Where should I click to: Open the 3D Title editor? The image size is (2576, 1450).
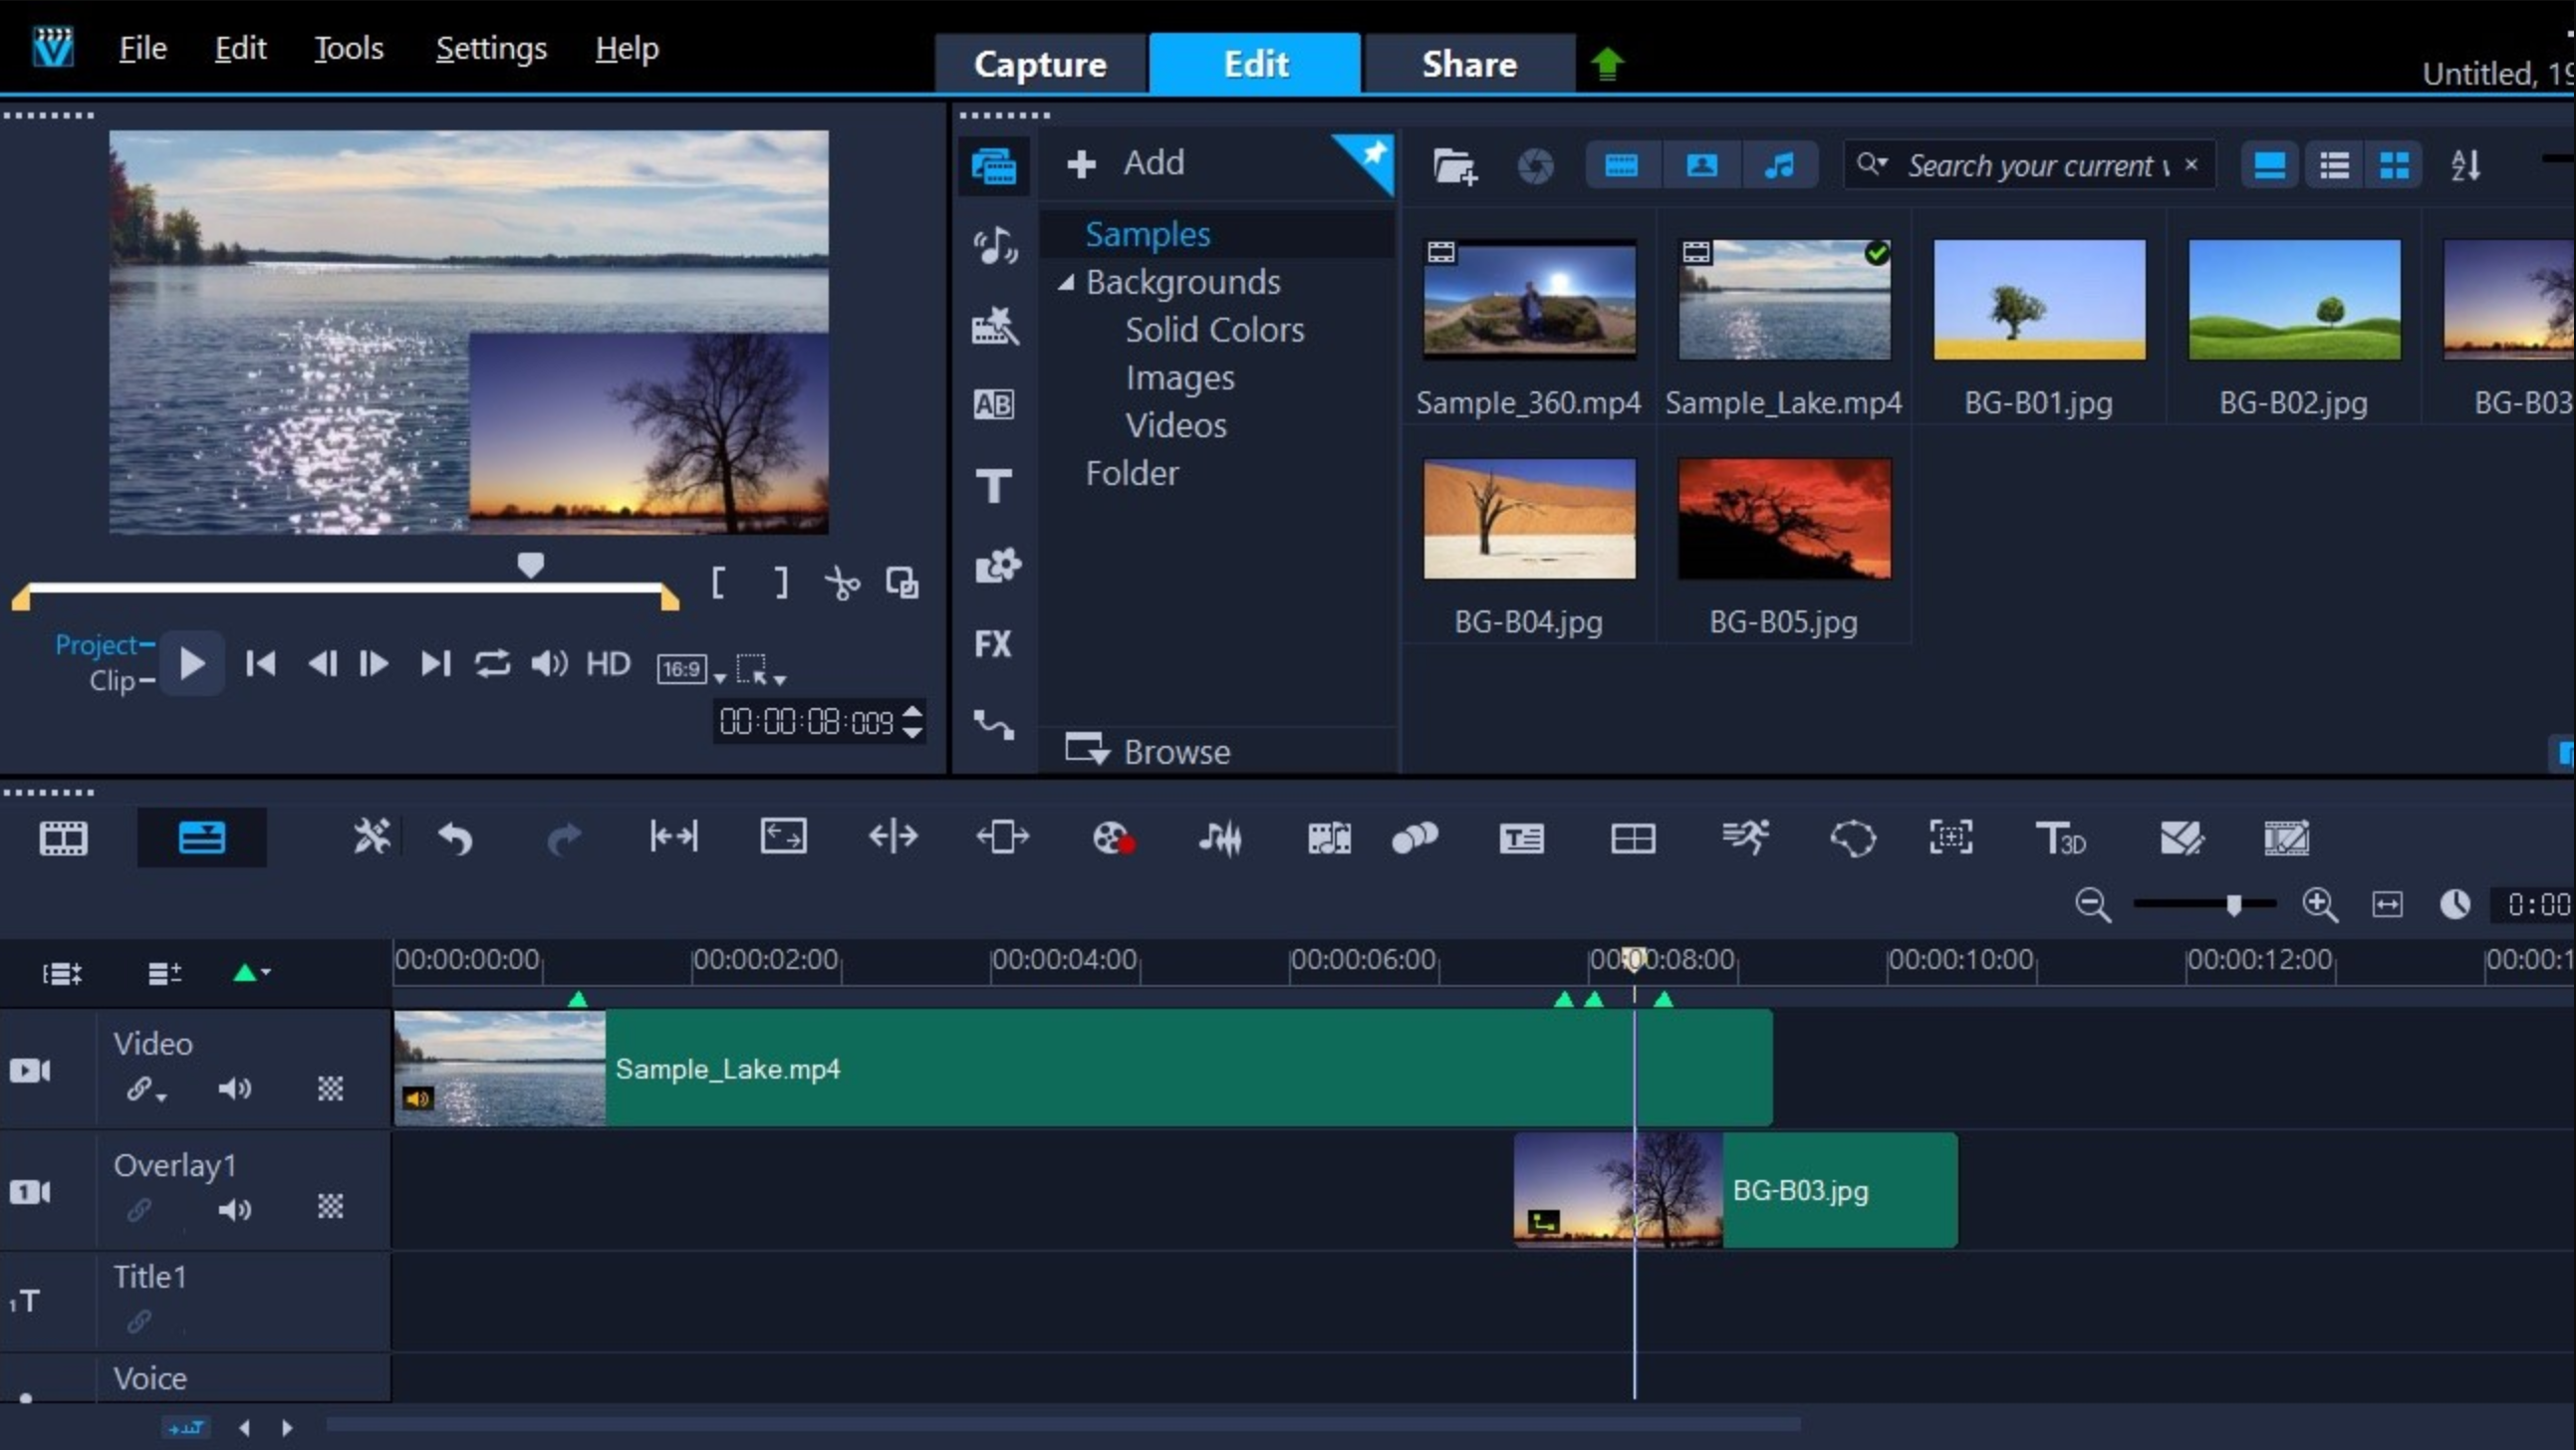(2062, 838)
